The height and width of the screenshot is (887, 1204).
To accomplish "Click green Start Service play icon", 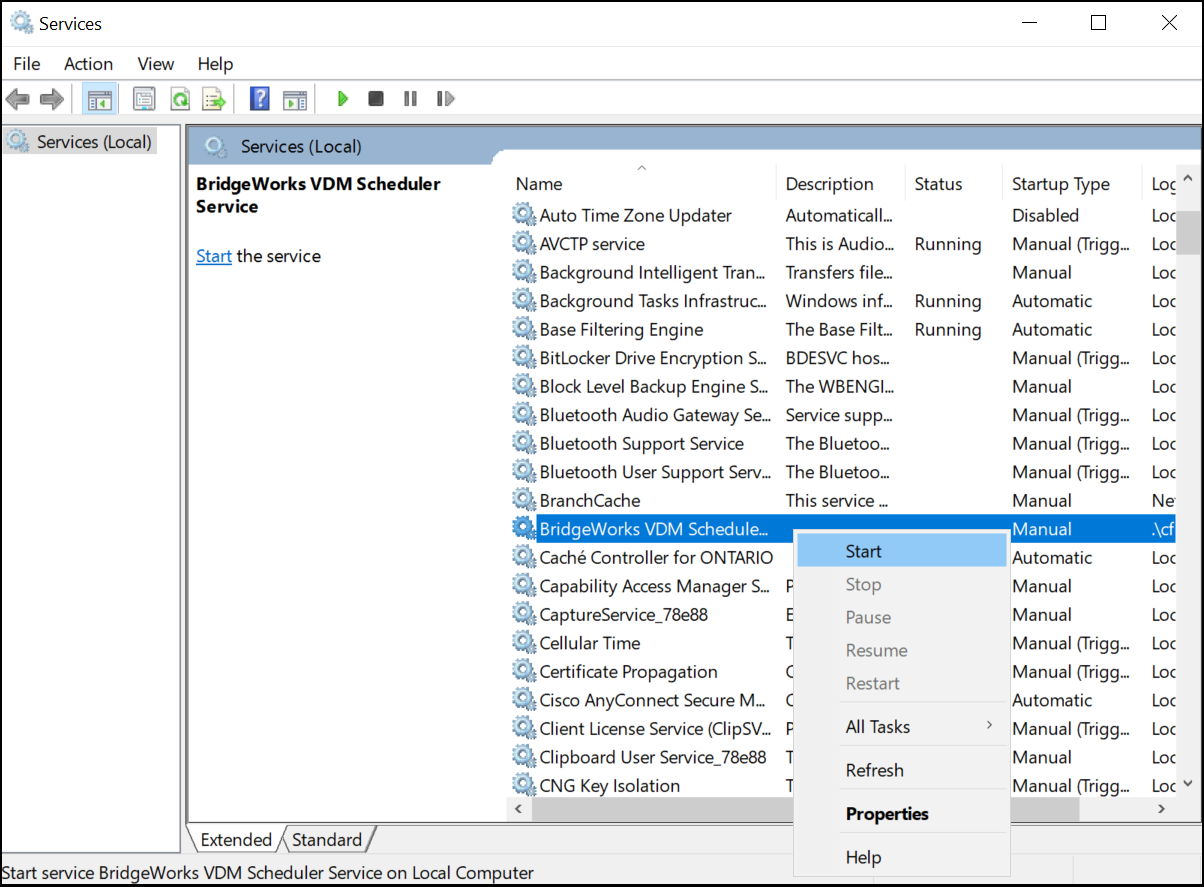I will point(342,99).
